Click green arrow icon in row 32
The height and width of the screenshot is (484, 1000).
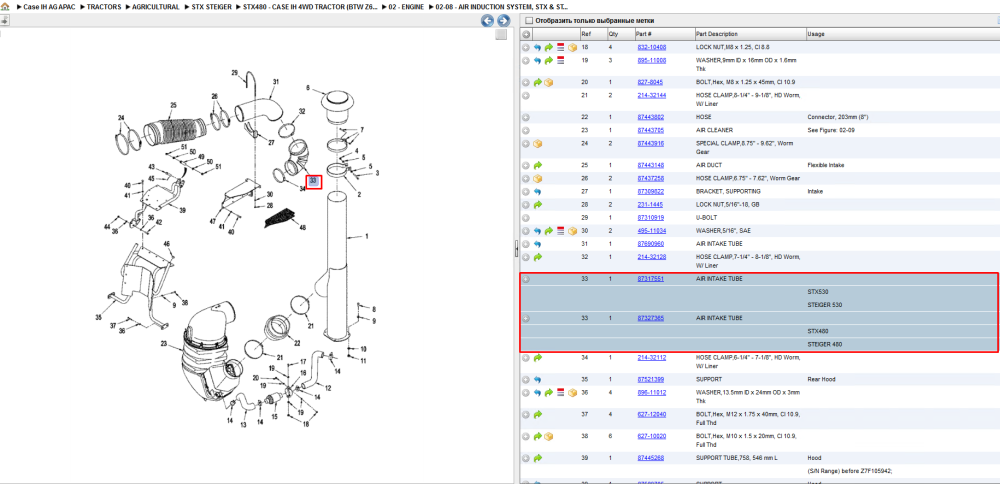click(537, 257)
